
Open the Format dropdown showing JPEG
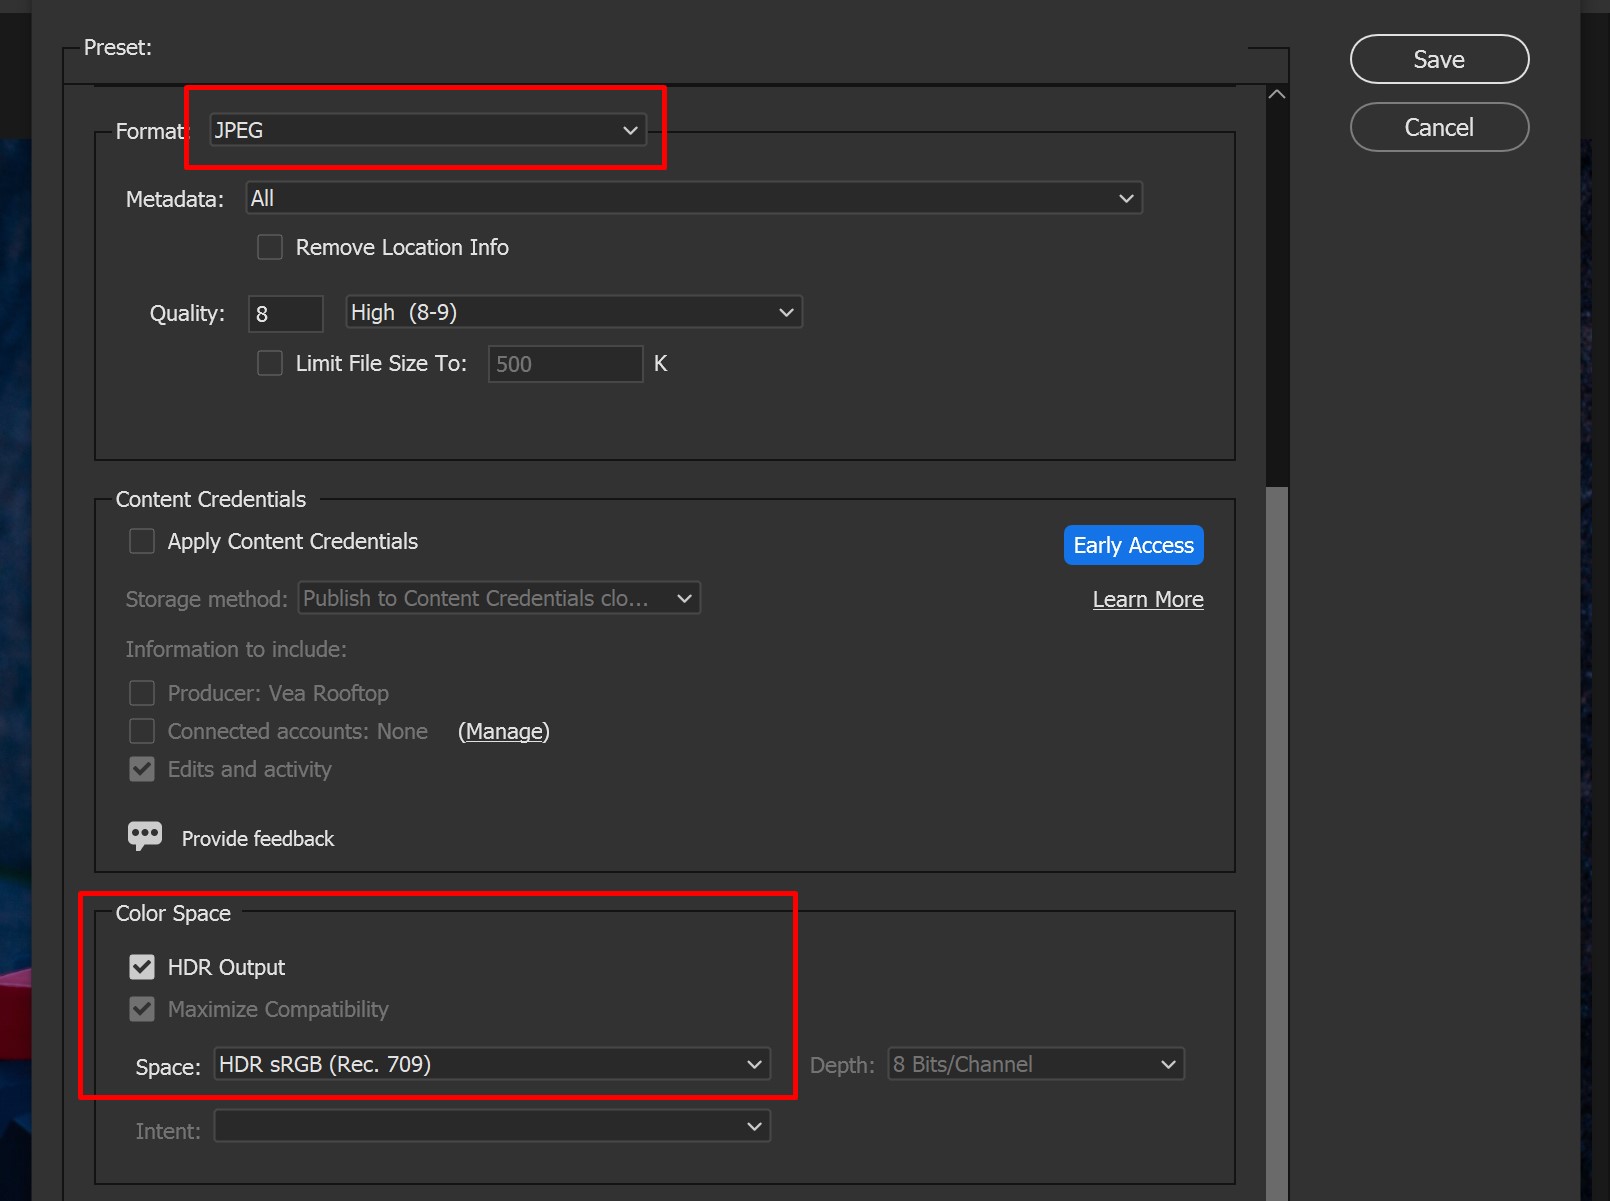click(427, 130)
